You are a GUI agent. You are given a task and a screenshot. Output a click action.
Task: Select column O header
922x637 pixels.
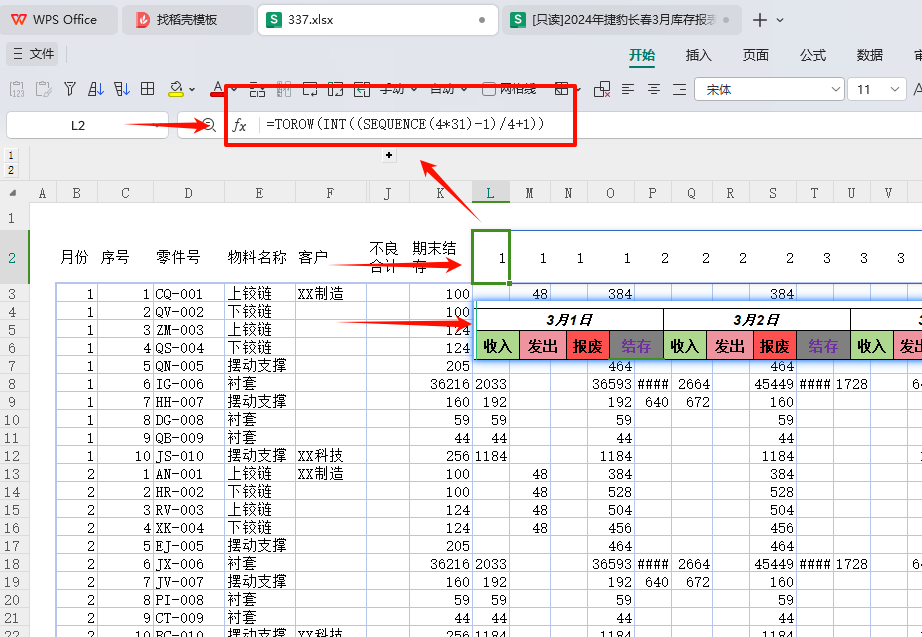coord(610,193)
